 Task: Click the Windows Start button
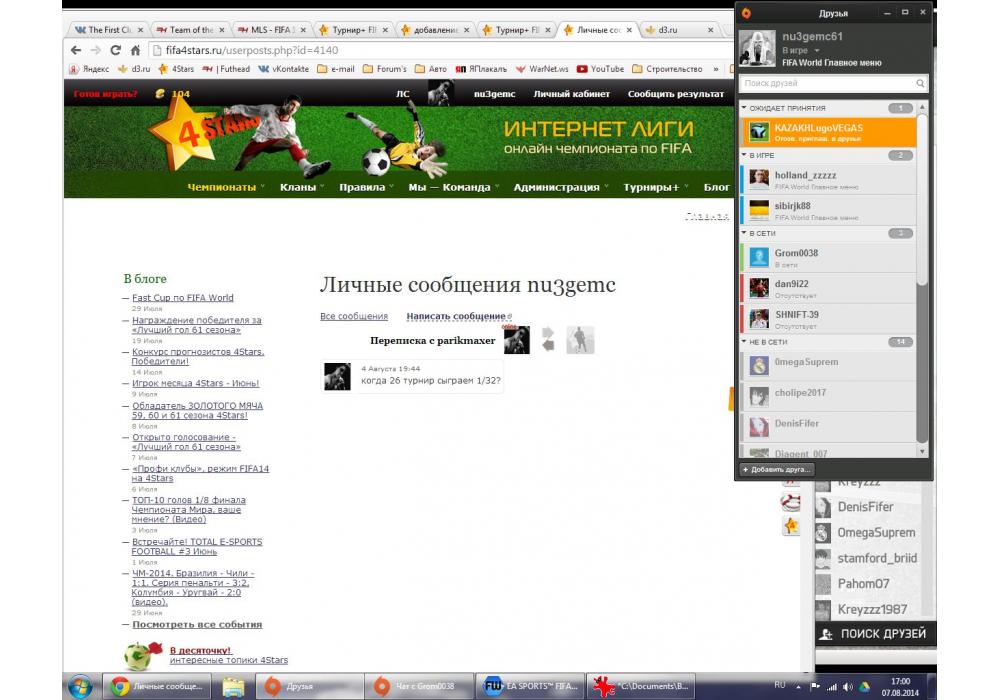80,687
